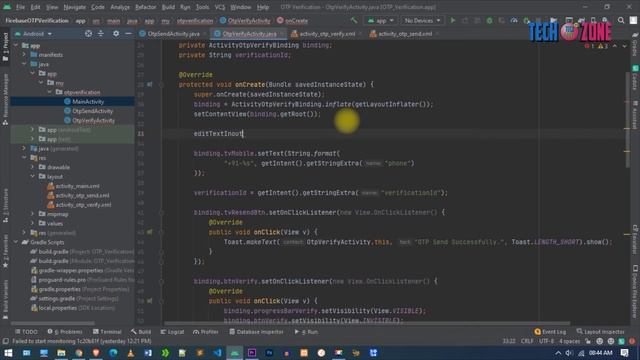Image resolution: width=640 pixels, height=360 pixels.
Task: Open Brave browser from taskbar
Action: (x=96, y=353)
